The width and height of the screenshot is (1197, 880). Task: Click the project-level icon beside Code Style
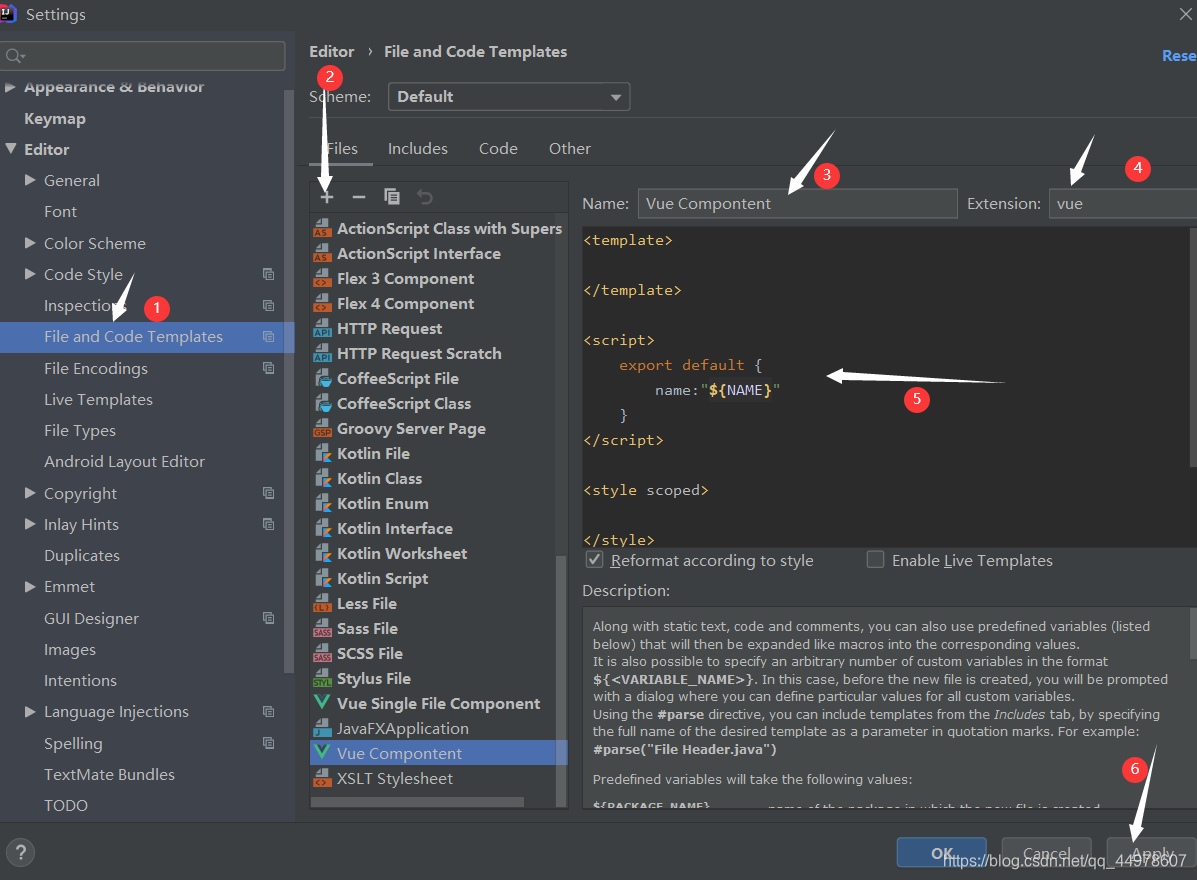[x=269, y=274]
